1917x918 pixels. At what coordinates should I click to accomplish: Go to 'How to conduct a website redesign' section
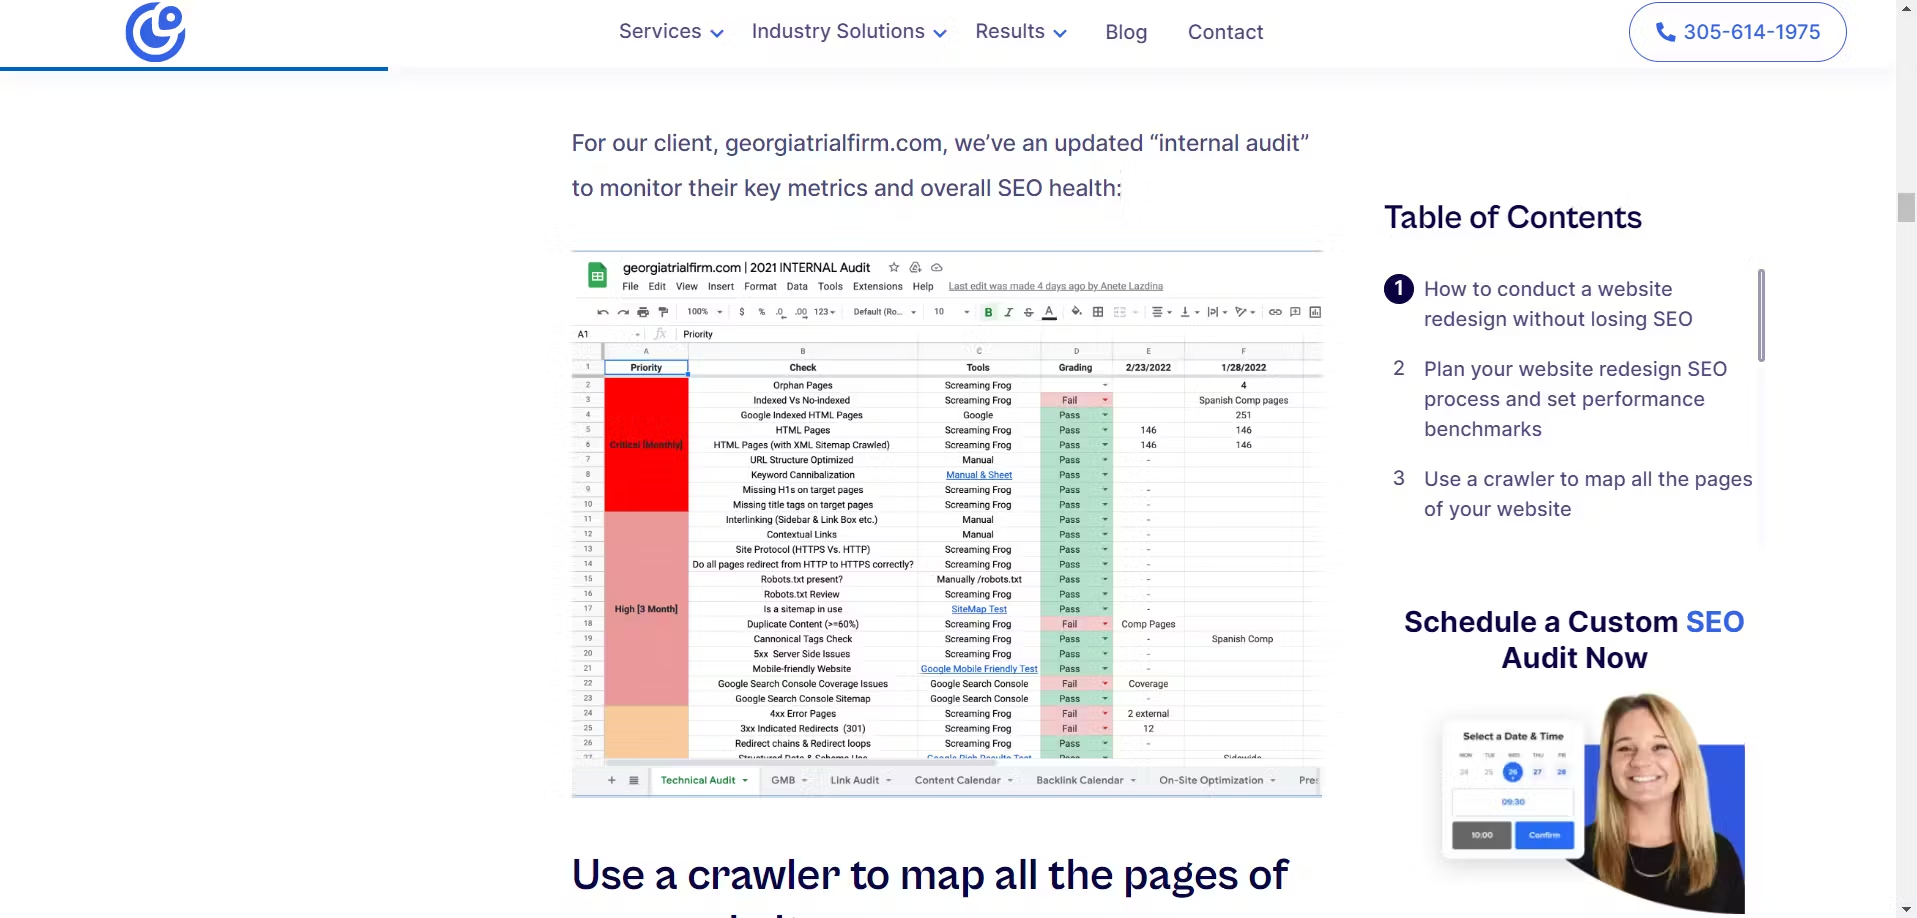pyautogui.click(x=1558, y=304)
